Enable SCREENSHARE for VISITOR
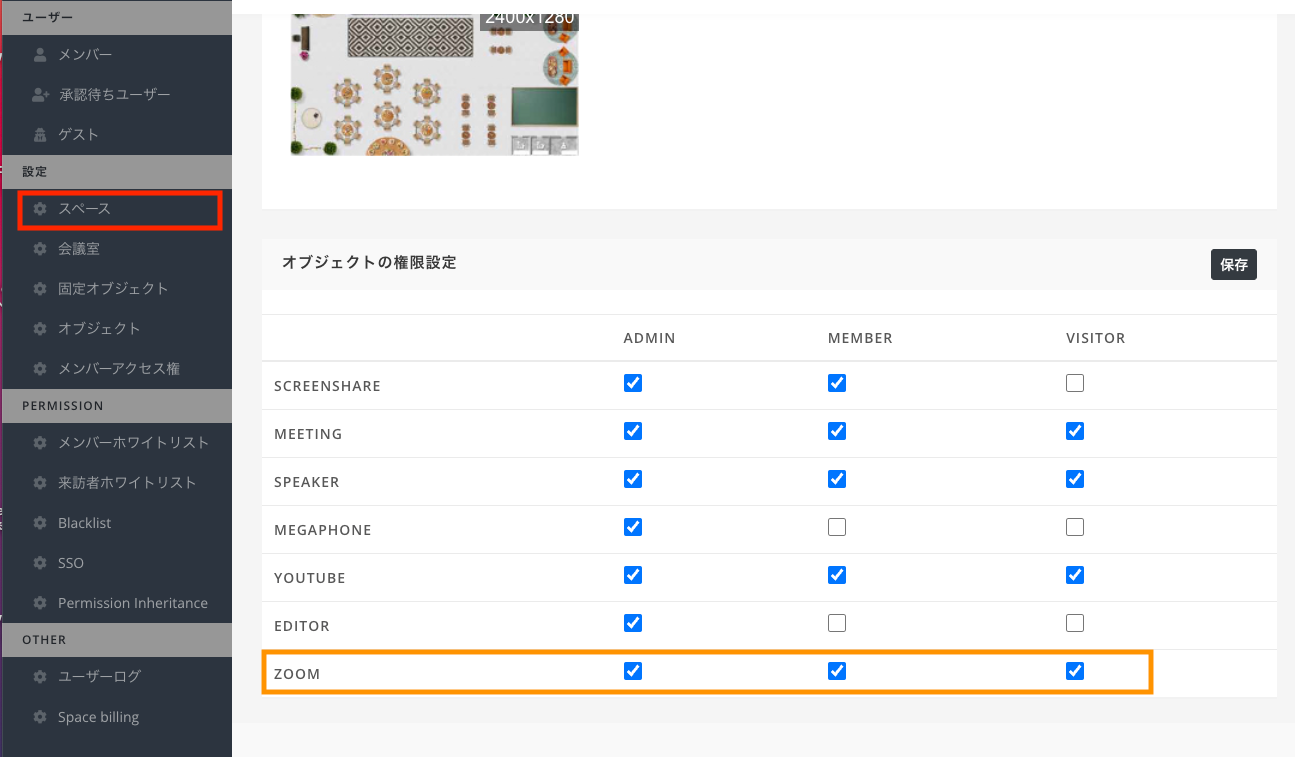The image size is (1295, 757). [x=1075, y=383]
